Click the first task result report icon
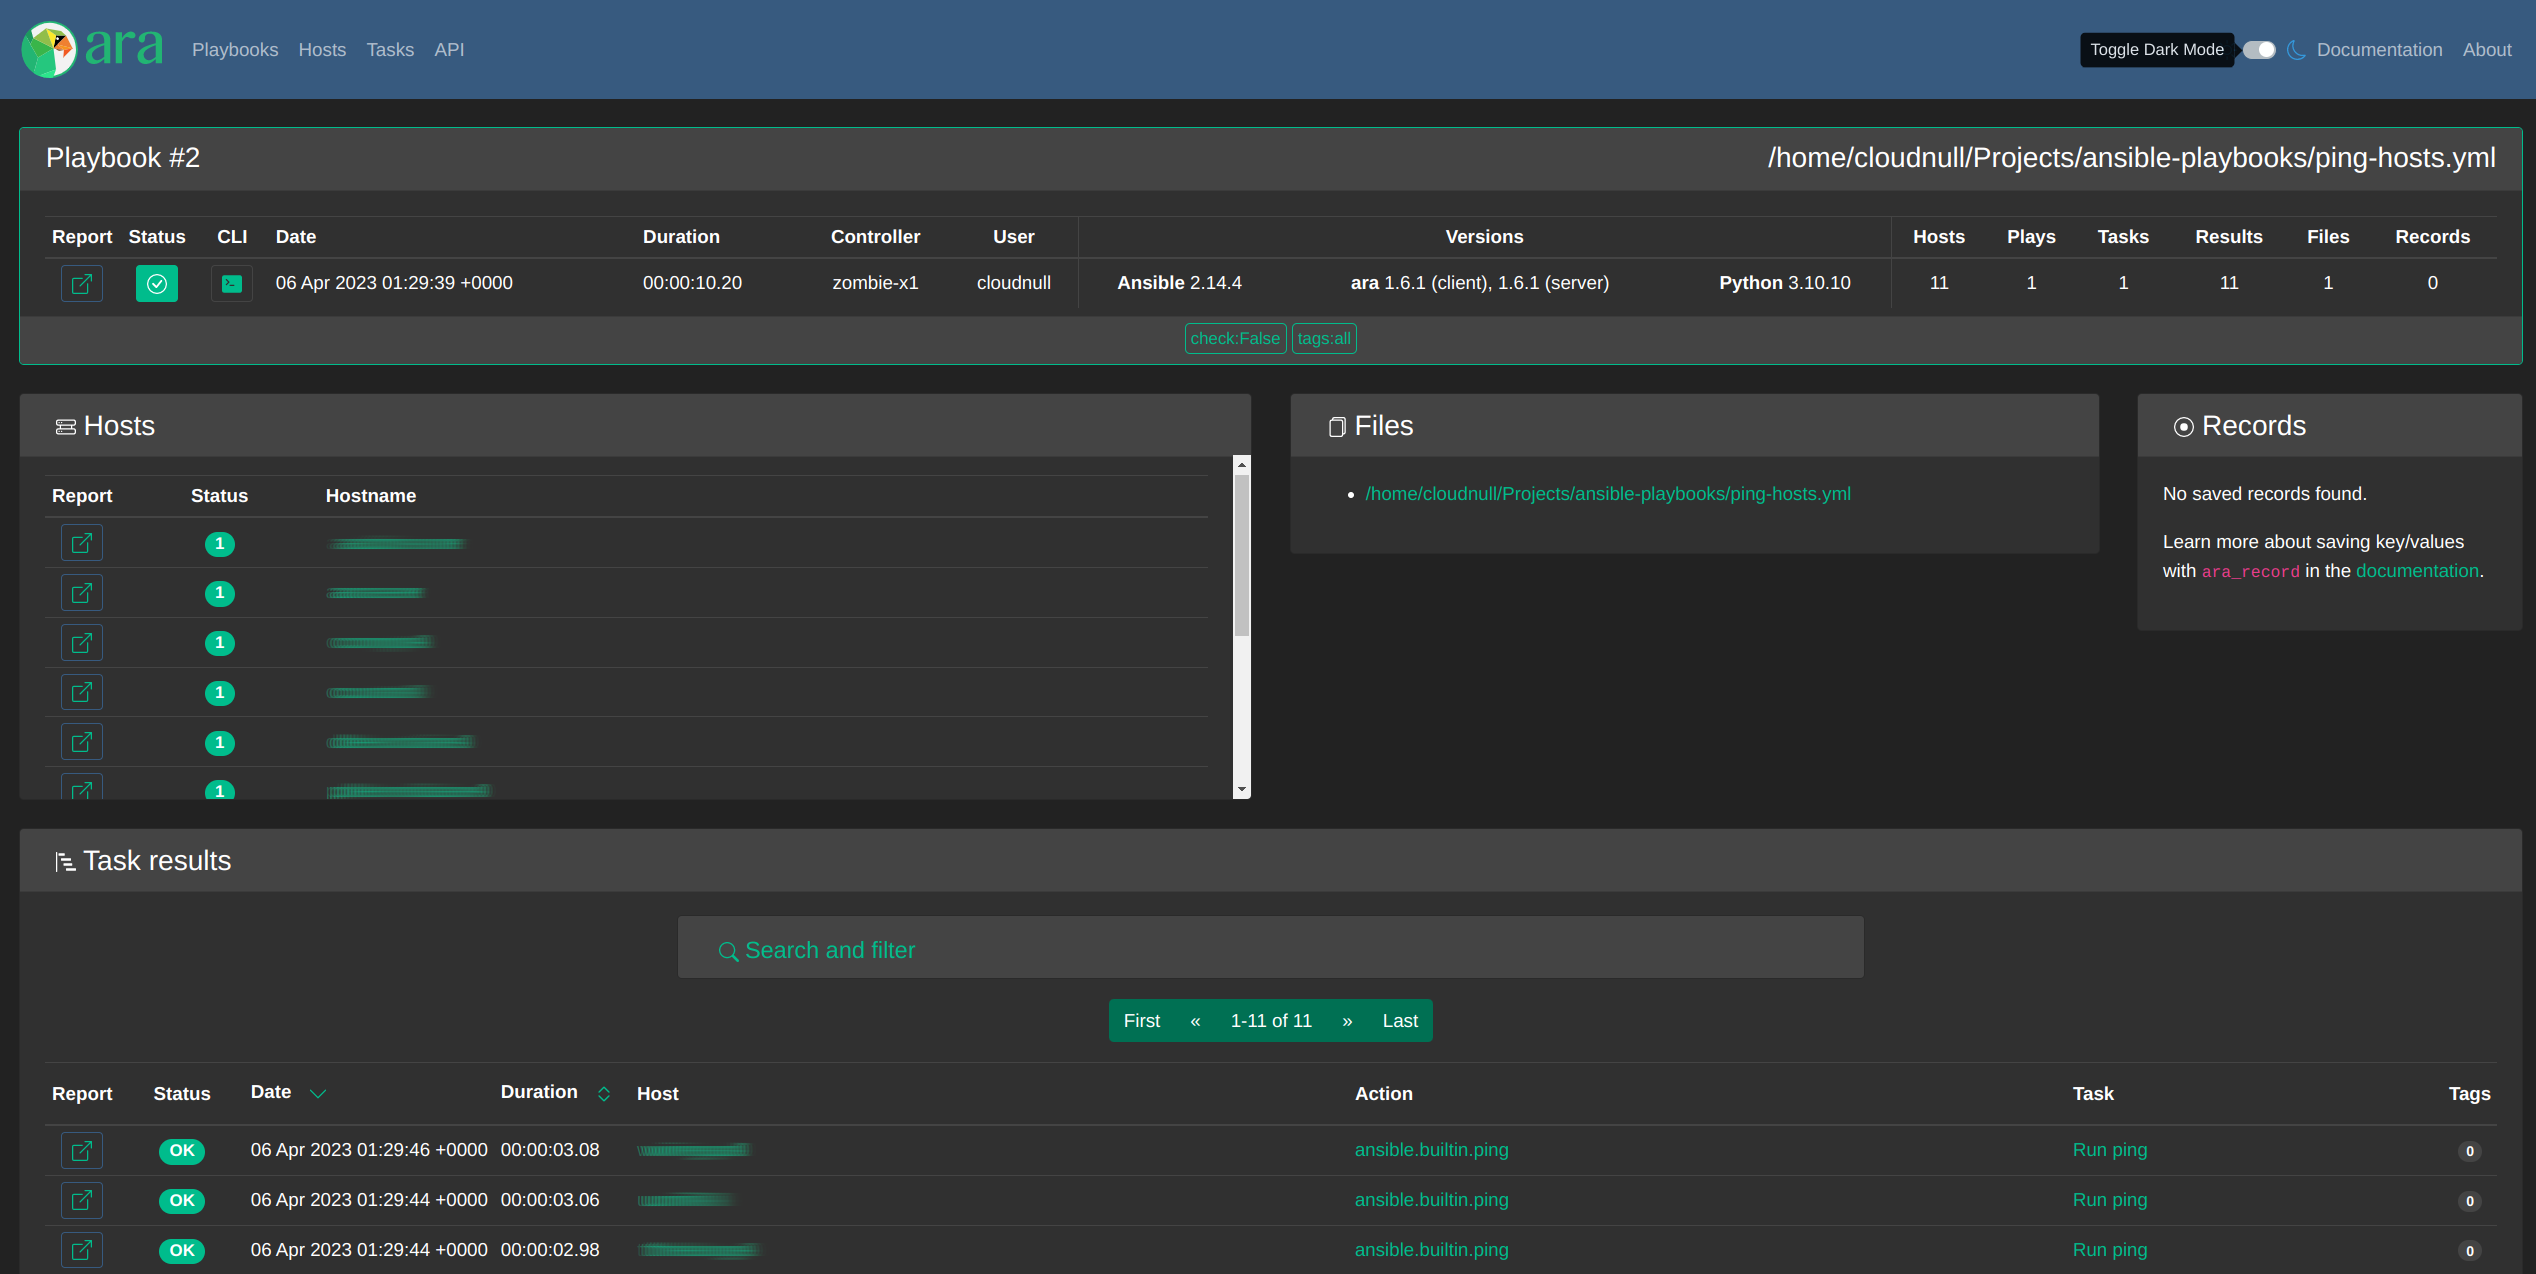The width and height of the screenshot is (2536, 1274). coord(81,1150)
